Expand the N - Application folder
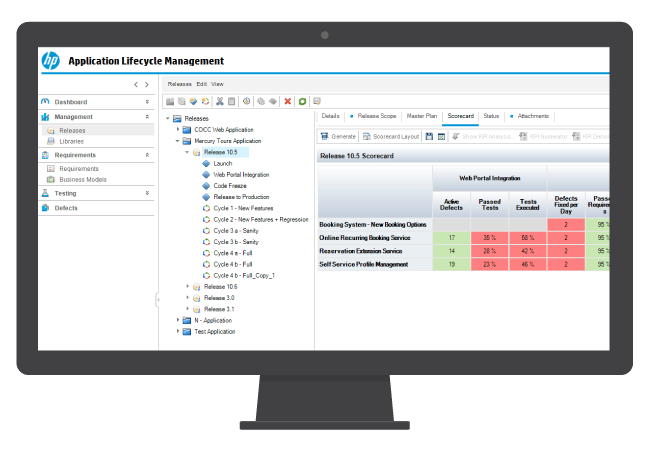Viewport: 650px width, 450px height. (178, 320)
